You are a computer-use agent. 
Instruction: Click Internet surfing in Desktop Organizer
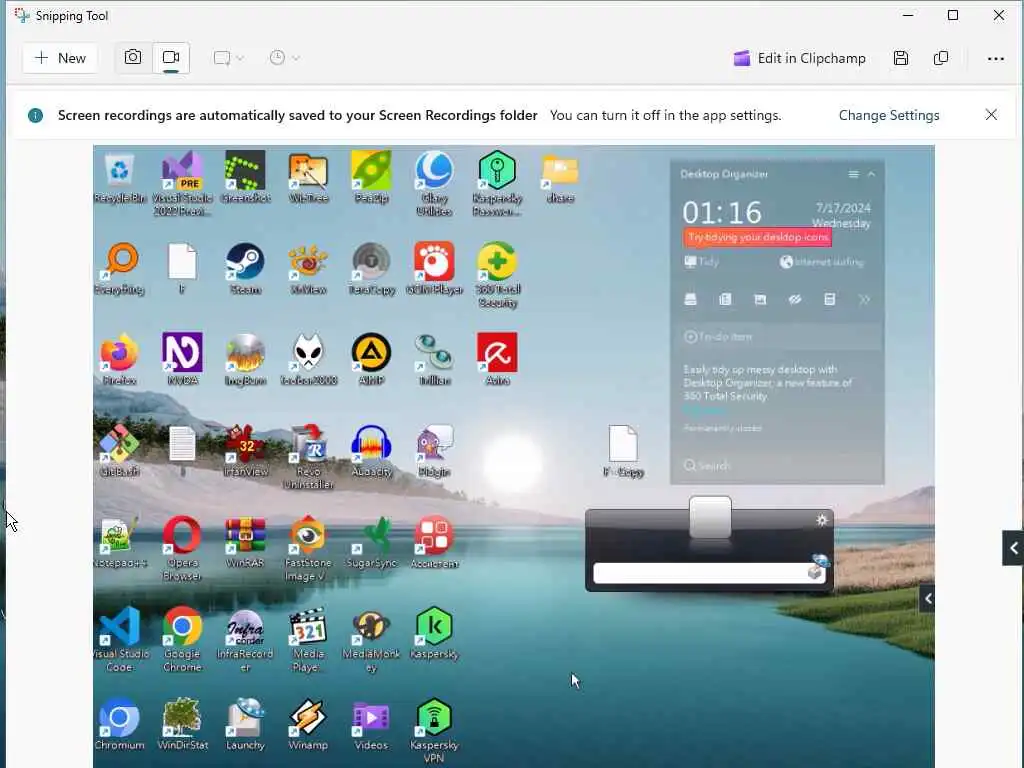click(822, 262)
